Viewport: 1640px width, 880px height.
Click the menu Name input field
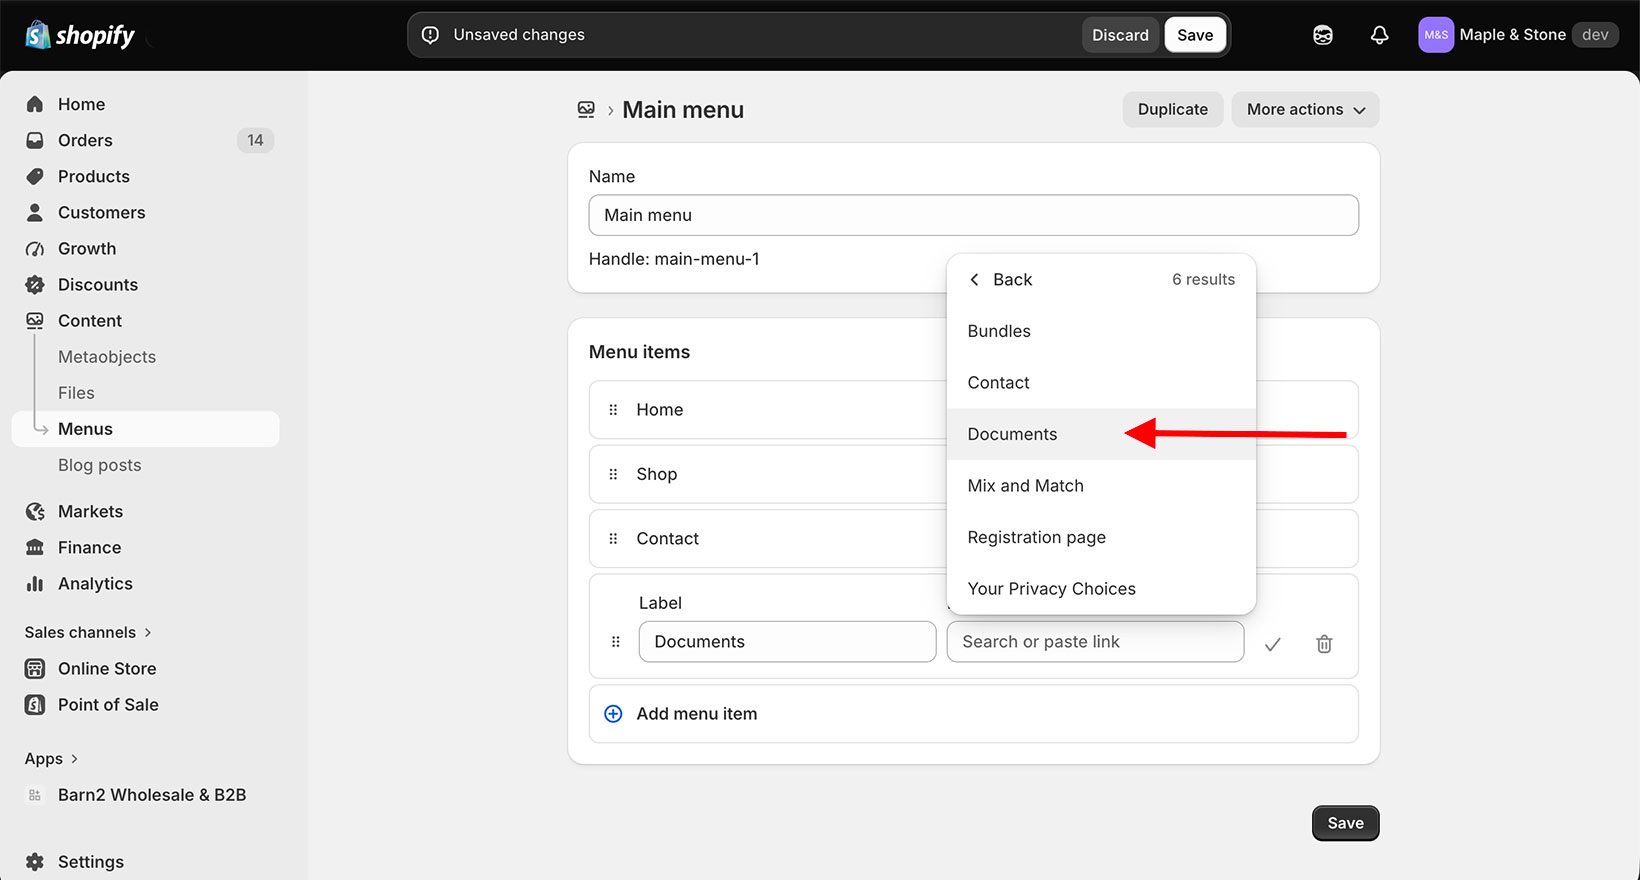coord(973,215)
